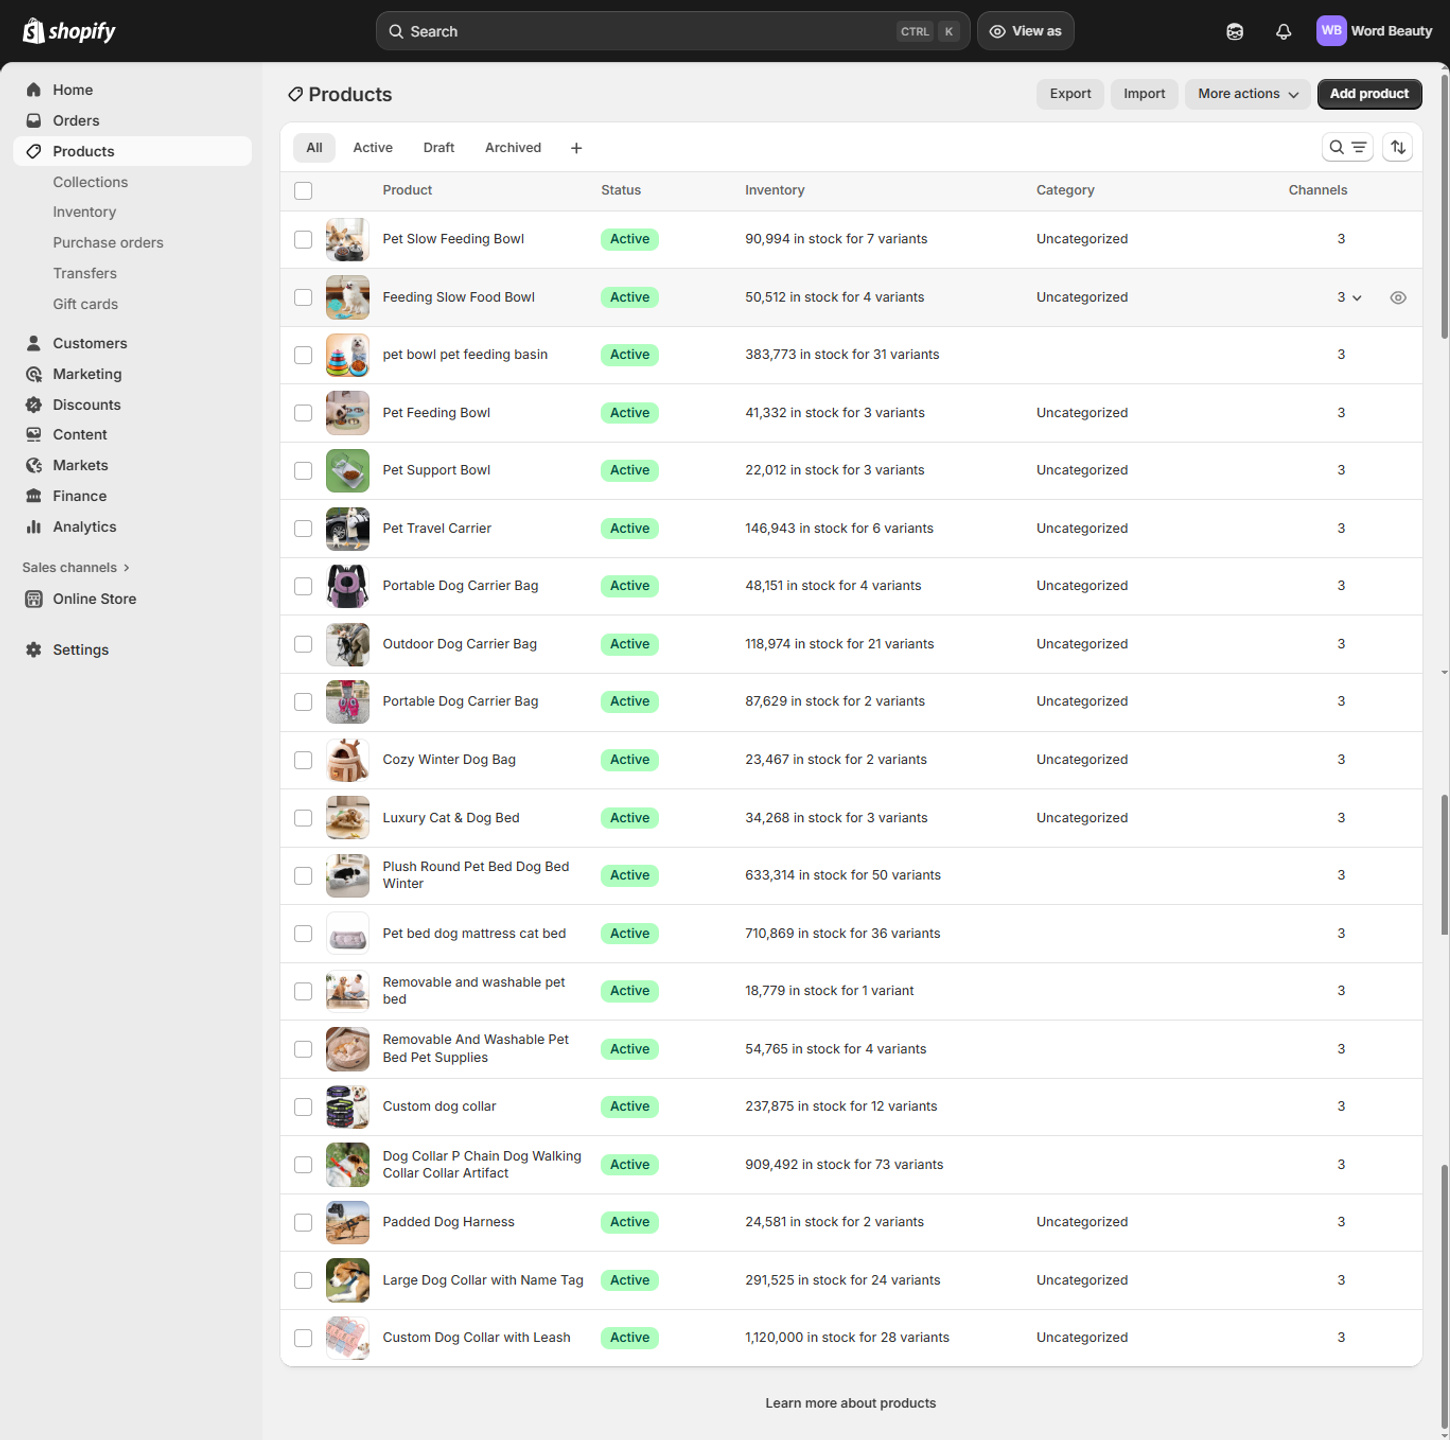Open the Archived tab
This screenshot has height=1440, width=1450.
coord(513,148)
